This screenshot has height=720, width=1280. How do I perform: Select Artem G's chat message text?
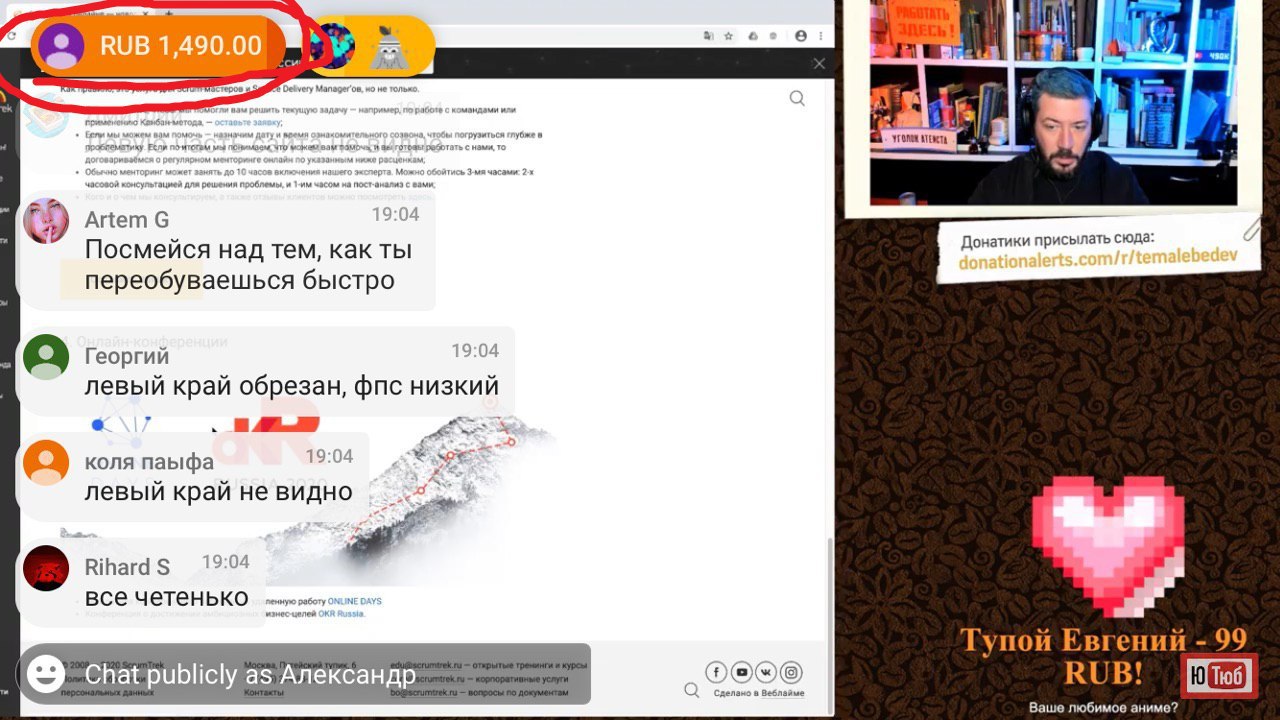(x=248, y=265)
